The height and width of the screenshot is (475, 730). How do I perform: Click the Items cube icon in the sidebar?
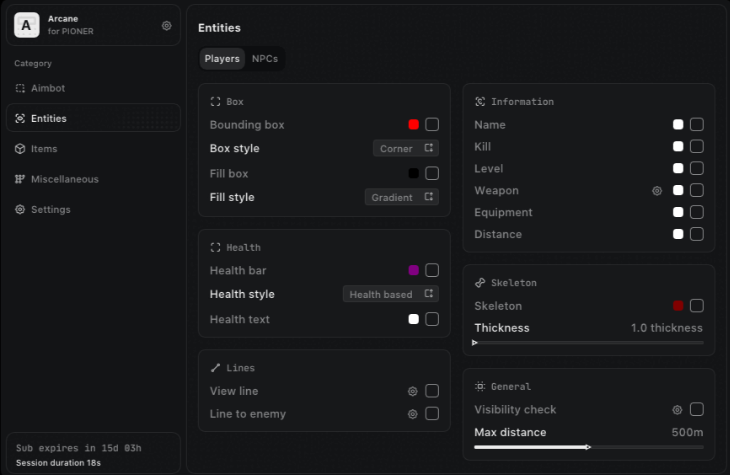(x=20, y=149)
